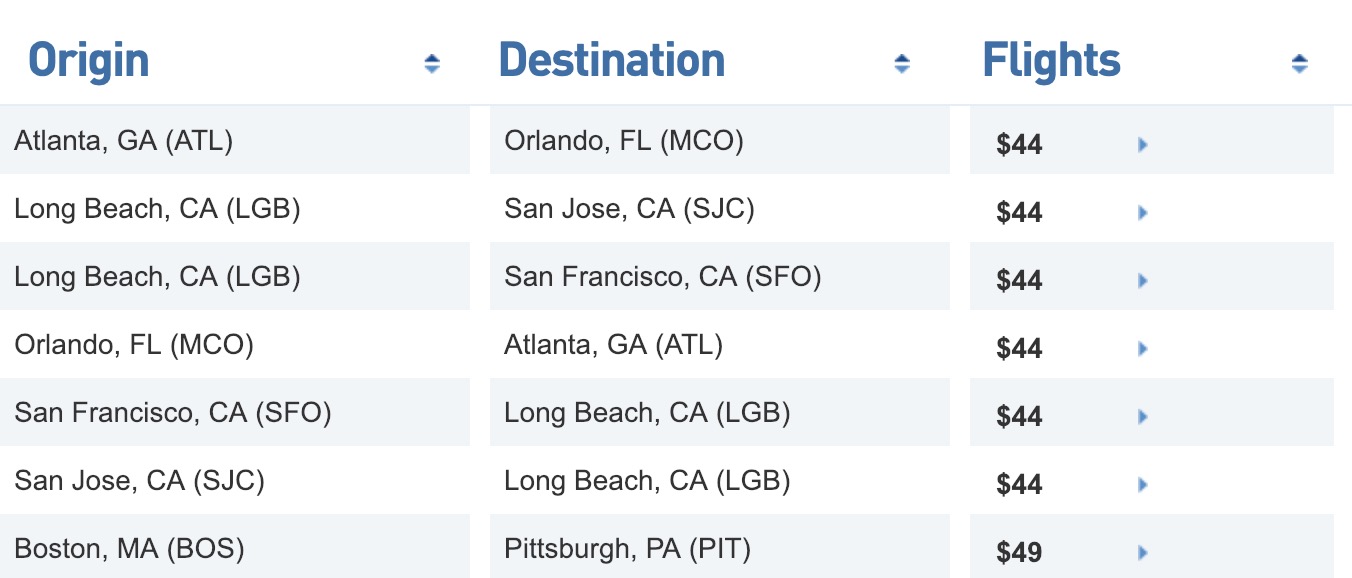Select the Destination column header

click(x=612, y=61)
